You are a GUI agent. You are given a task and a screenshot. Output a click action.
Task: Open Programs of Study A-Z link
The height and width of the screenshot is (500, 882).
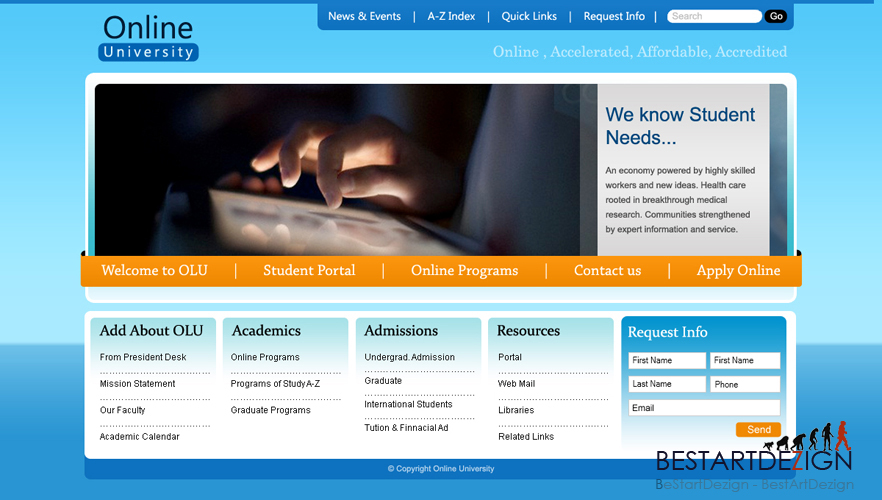275,384
